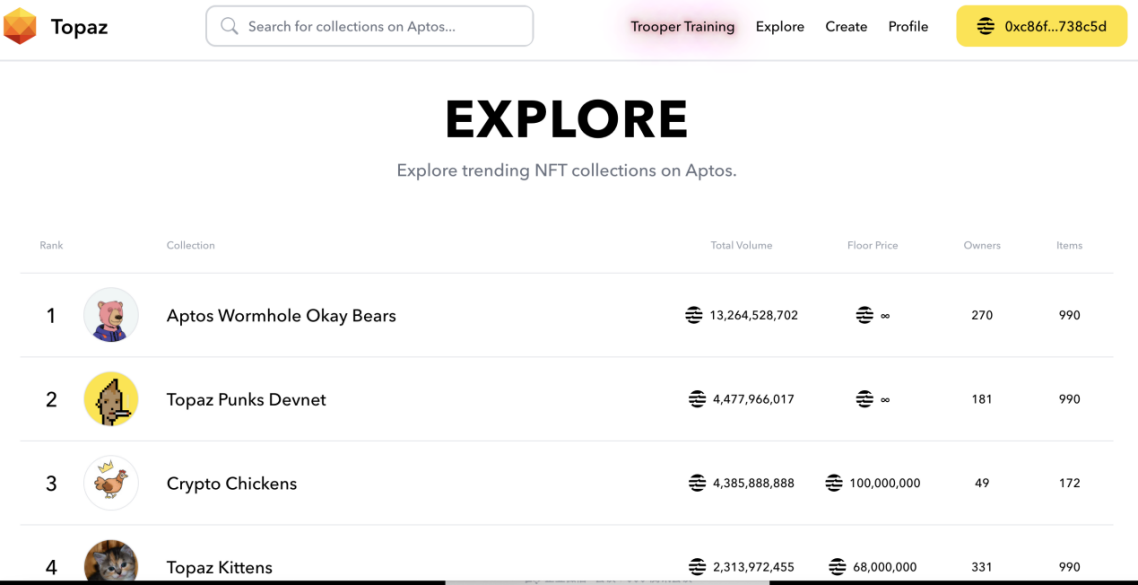Click the wallet address 0xc86f...738c5d button
The width and height of the screenshot is (1138, 585).
(x=1041, y=26)
